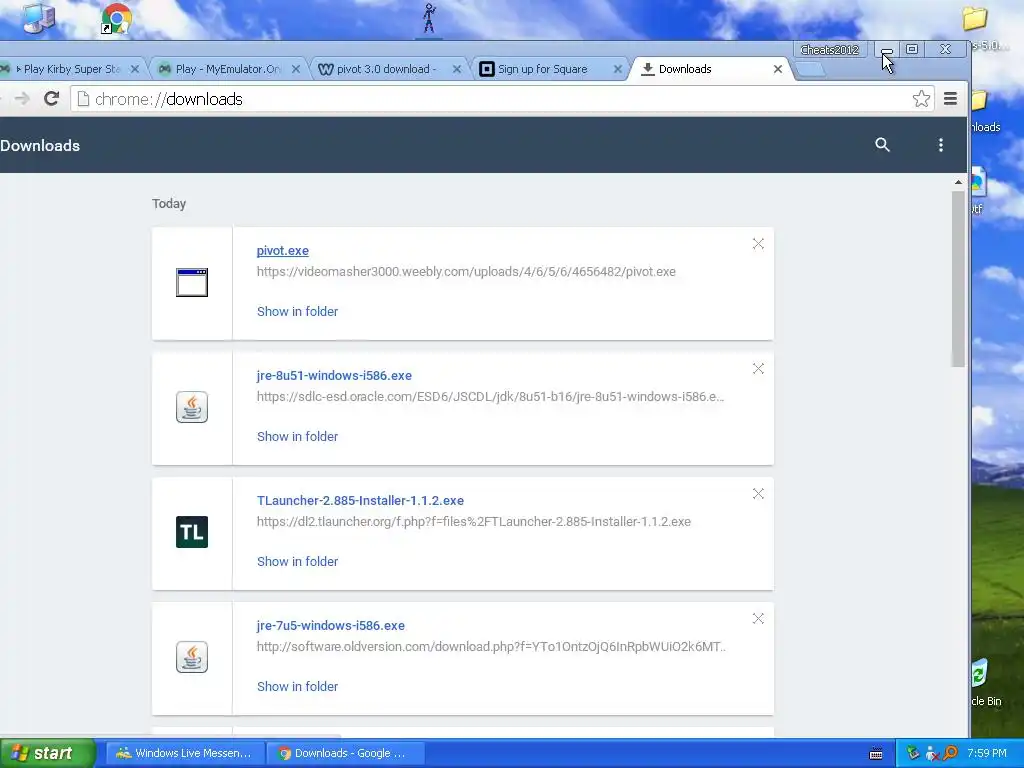Close the Play Kirby Super Star tab

tap(135, 69)
